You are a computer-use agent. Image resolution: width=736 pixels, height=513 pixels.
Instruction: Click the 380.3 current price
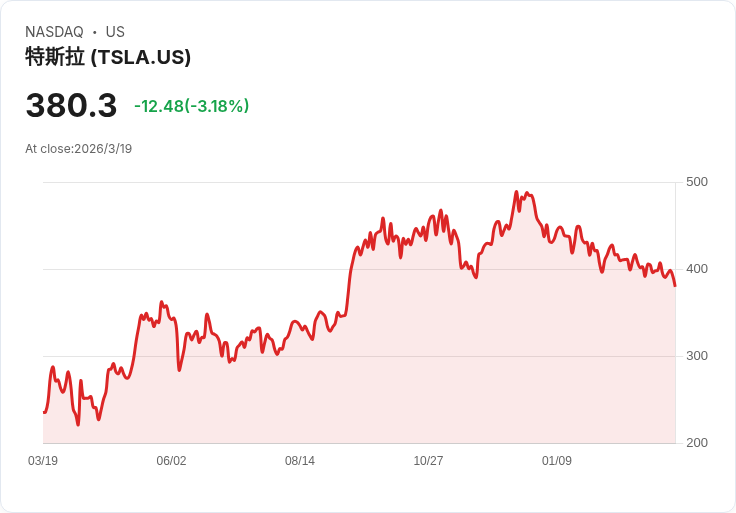(71, 105)
